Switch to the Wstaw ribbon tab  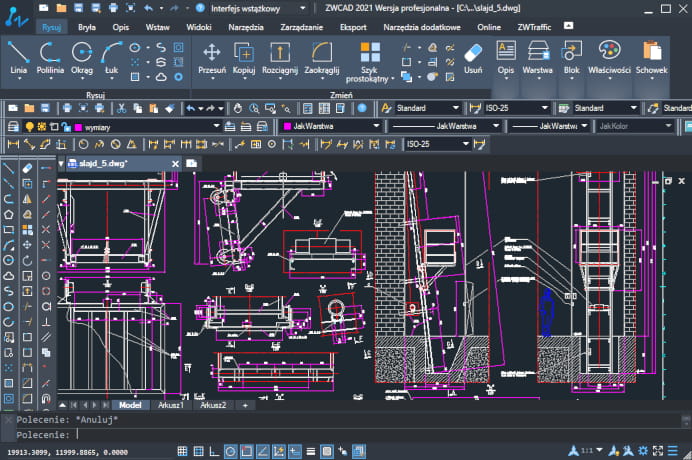(x=158, y=27)
